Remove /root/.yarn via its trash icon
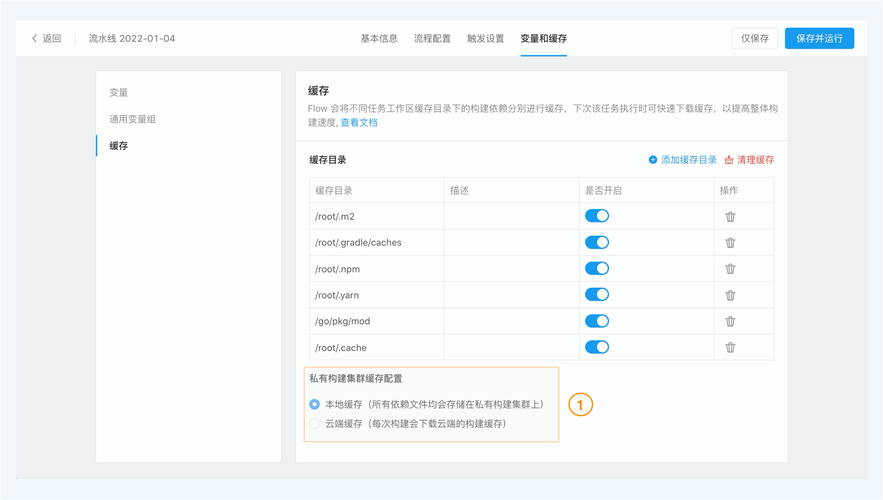883x500 pixels. pos(730,295)
